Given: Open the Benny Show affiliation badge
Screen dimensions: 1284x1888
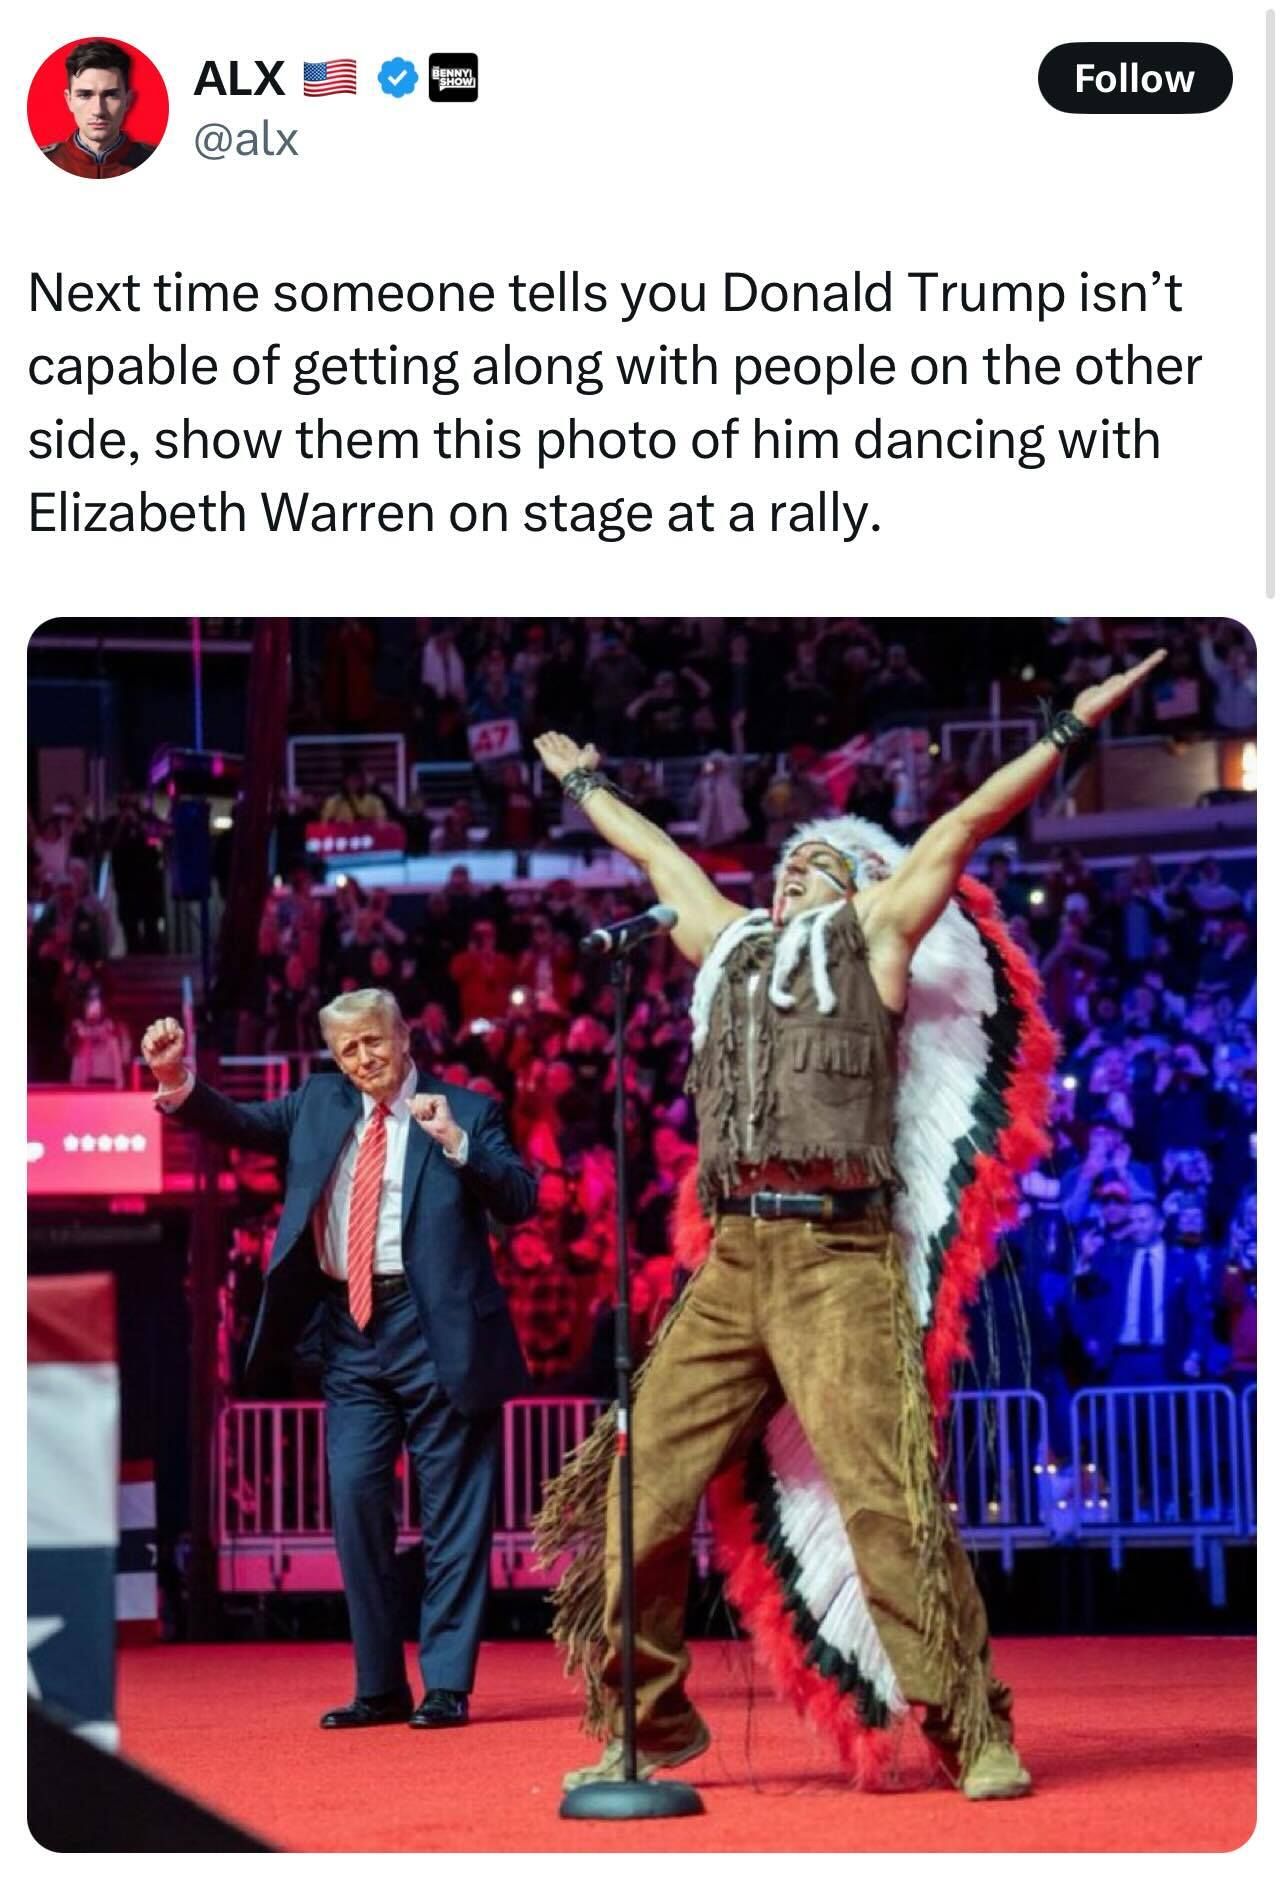Looking at the screenshot, I should coord(452,79).
